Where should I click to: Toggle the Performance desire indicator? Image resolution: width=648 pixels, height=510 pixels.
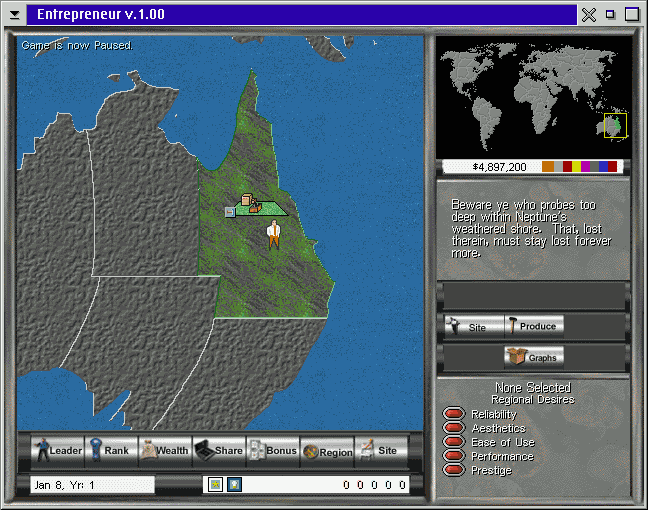pos(454,455)
